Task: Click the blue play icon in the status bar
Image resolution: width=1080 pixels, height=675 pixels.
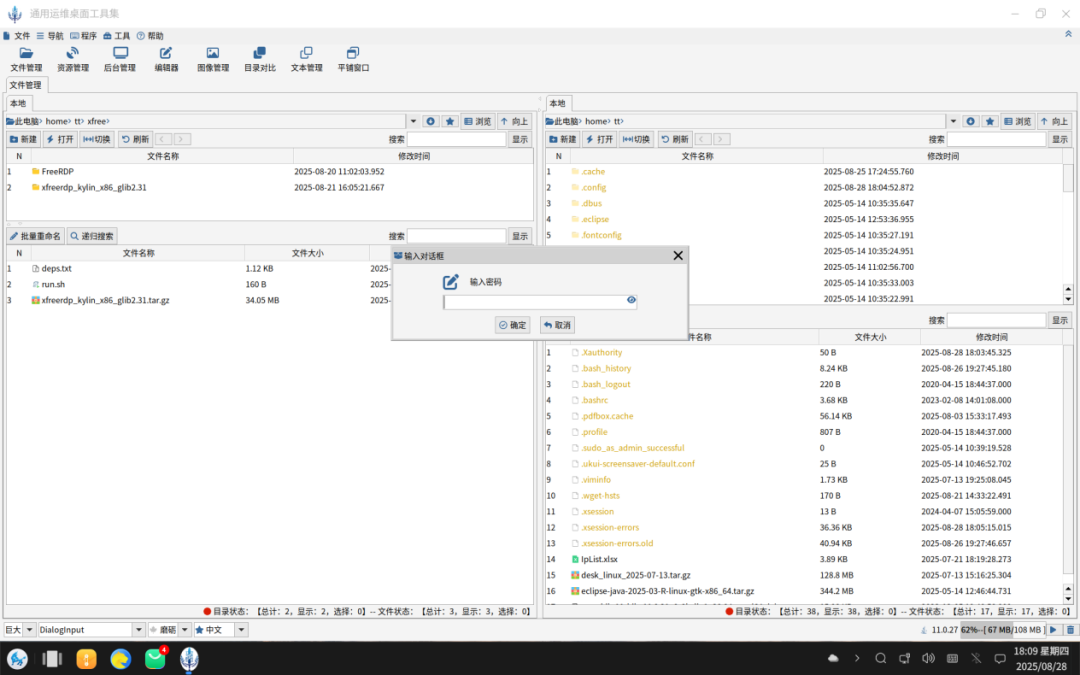Action: click(x=1053, y=630)
